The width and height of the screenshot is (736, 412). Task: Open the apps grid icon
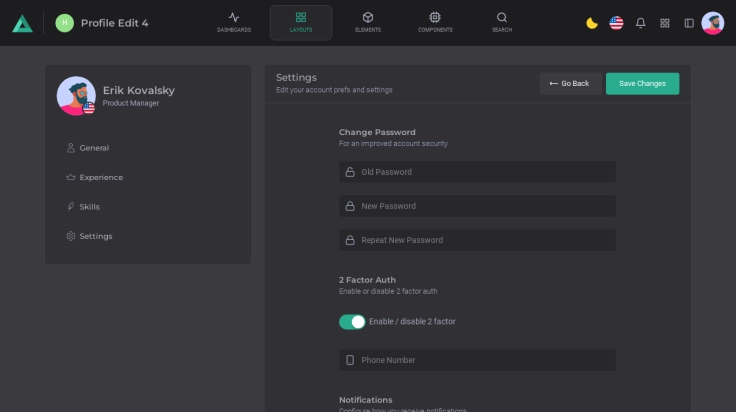(665, 23)
